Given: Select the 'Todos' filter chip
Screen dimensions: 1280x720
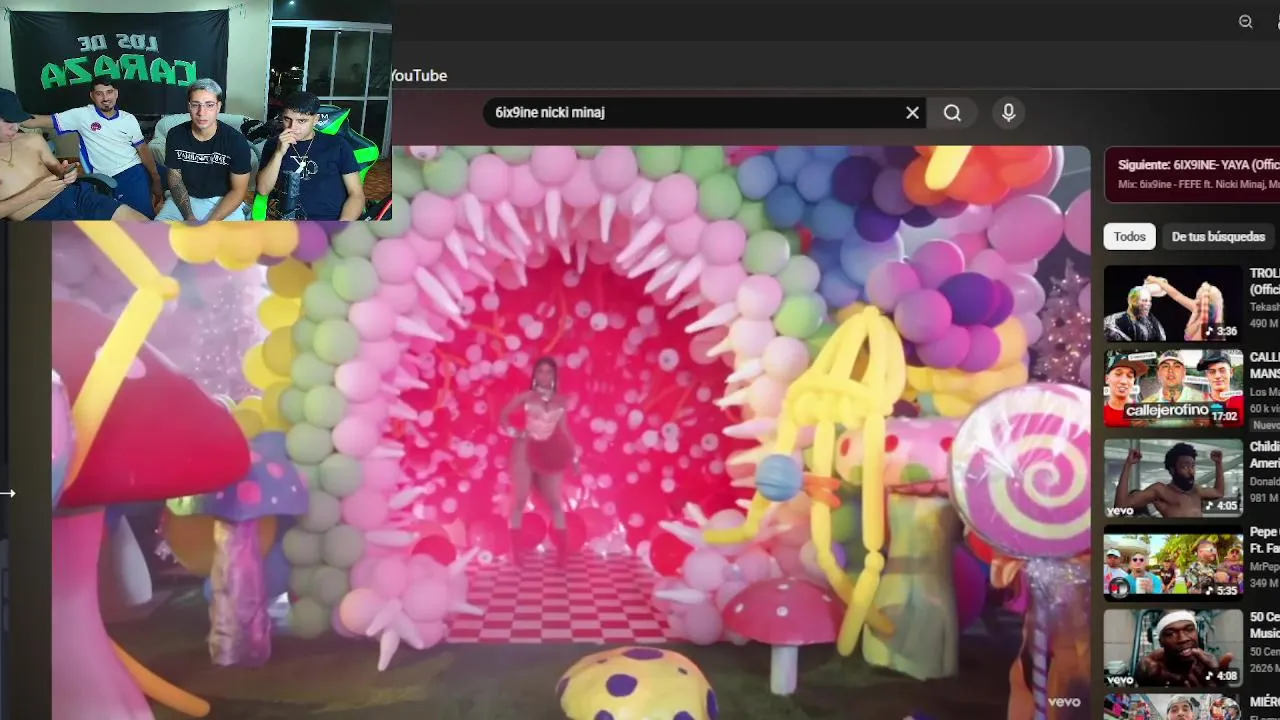Looking at the screenshot, I should coord(1130,237).
